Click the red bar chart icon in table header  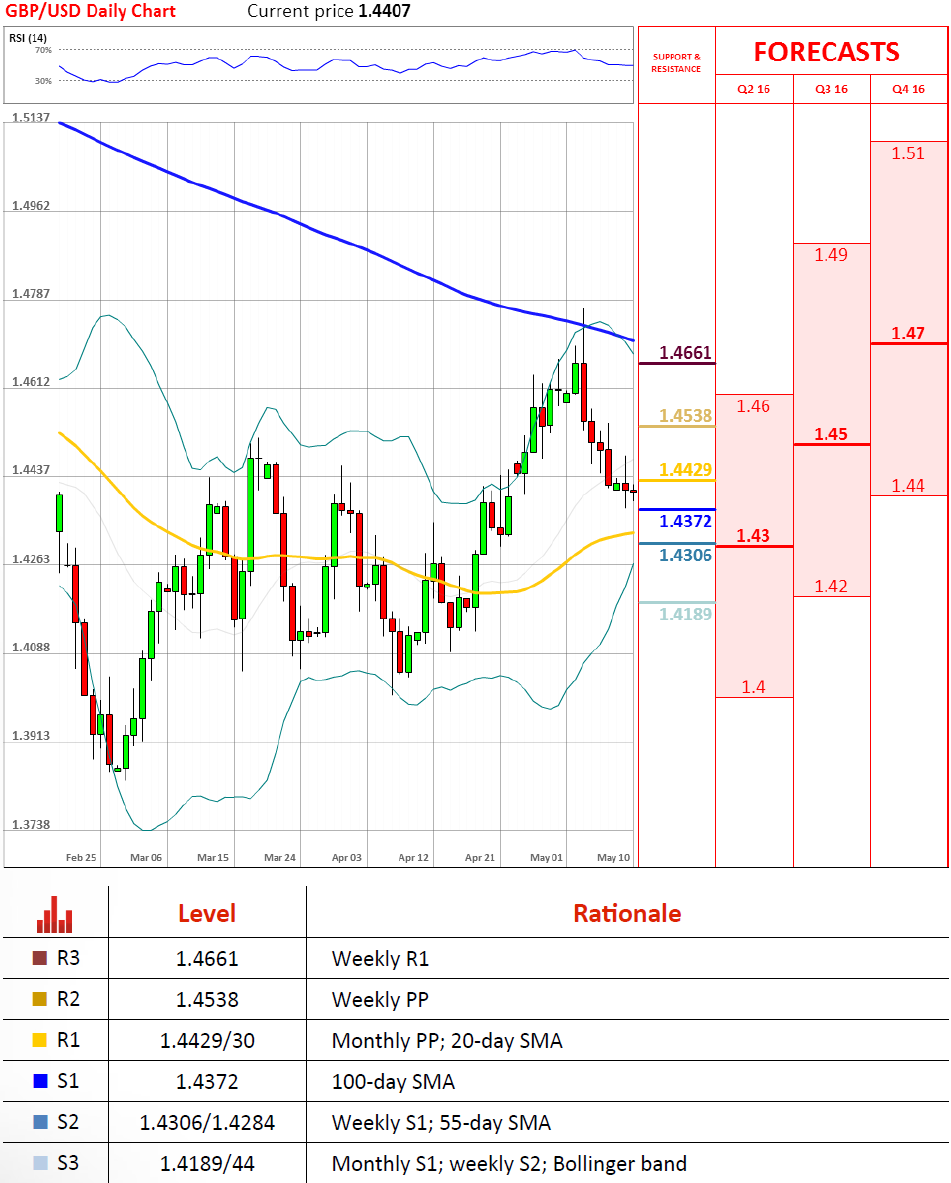pos(54,914)
